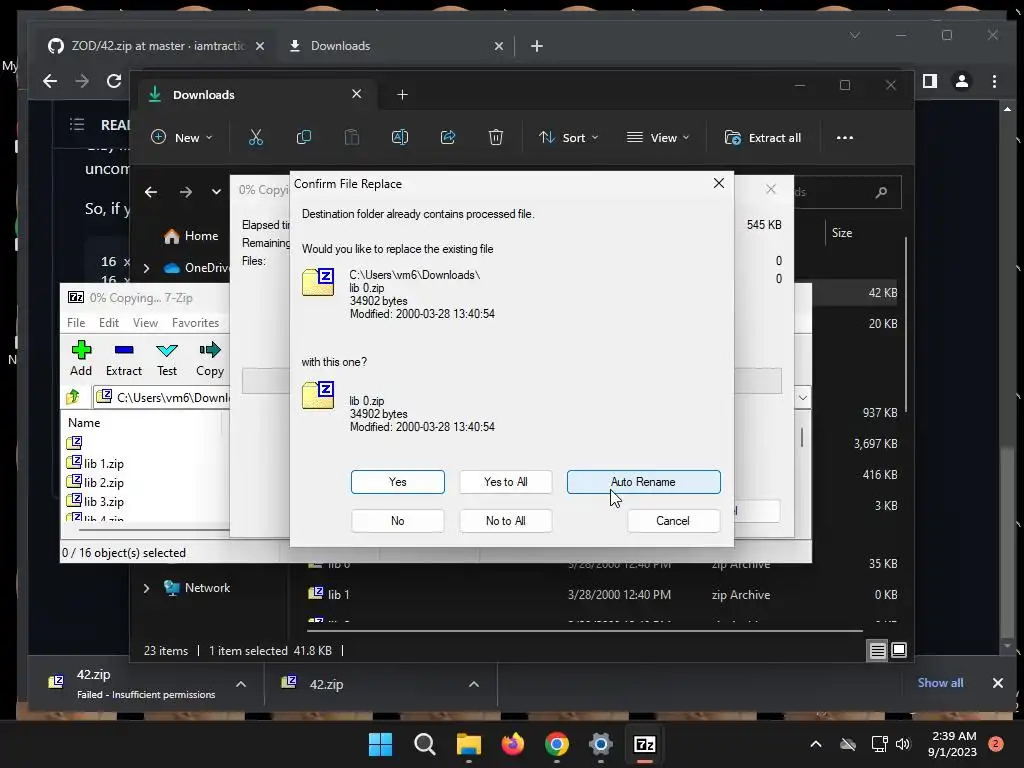
Task: Open the See more ellipsis menu in Explorer
Action: 844,138
